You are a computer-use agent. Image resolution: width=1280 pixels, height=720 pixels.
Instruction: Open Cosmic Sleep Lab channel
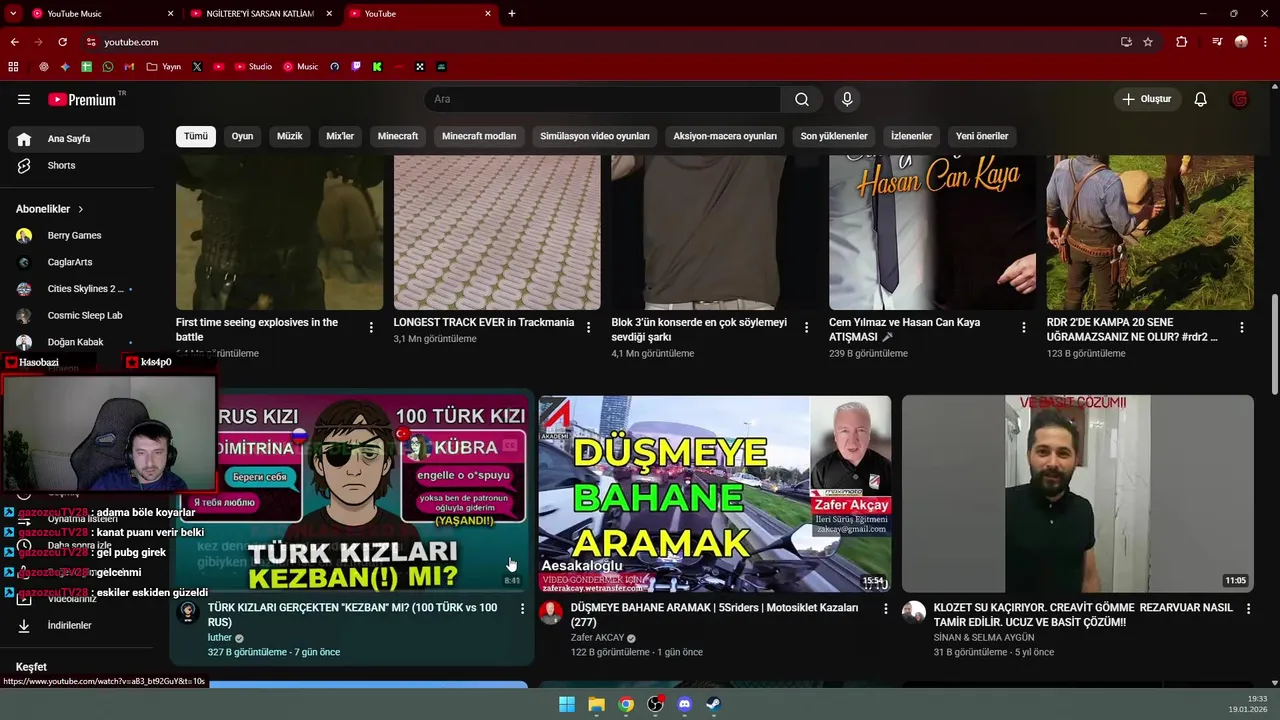coord(76,315)
